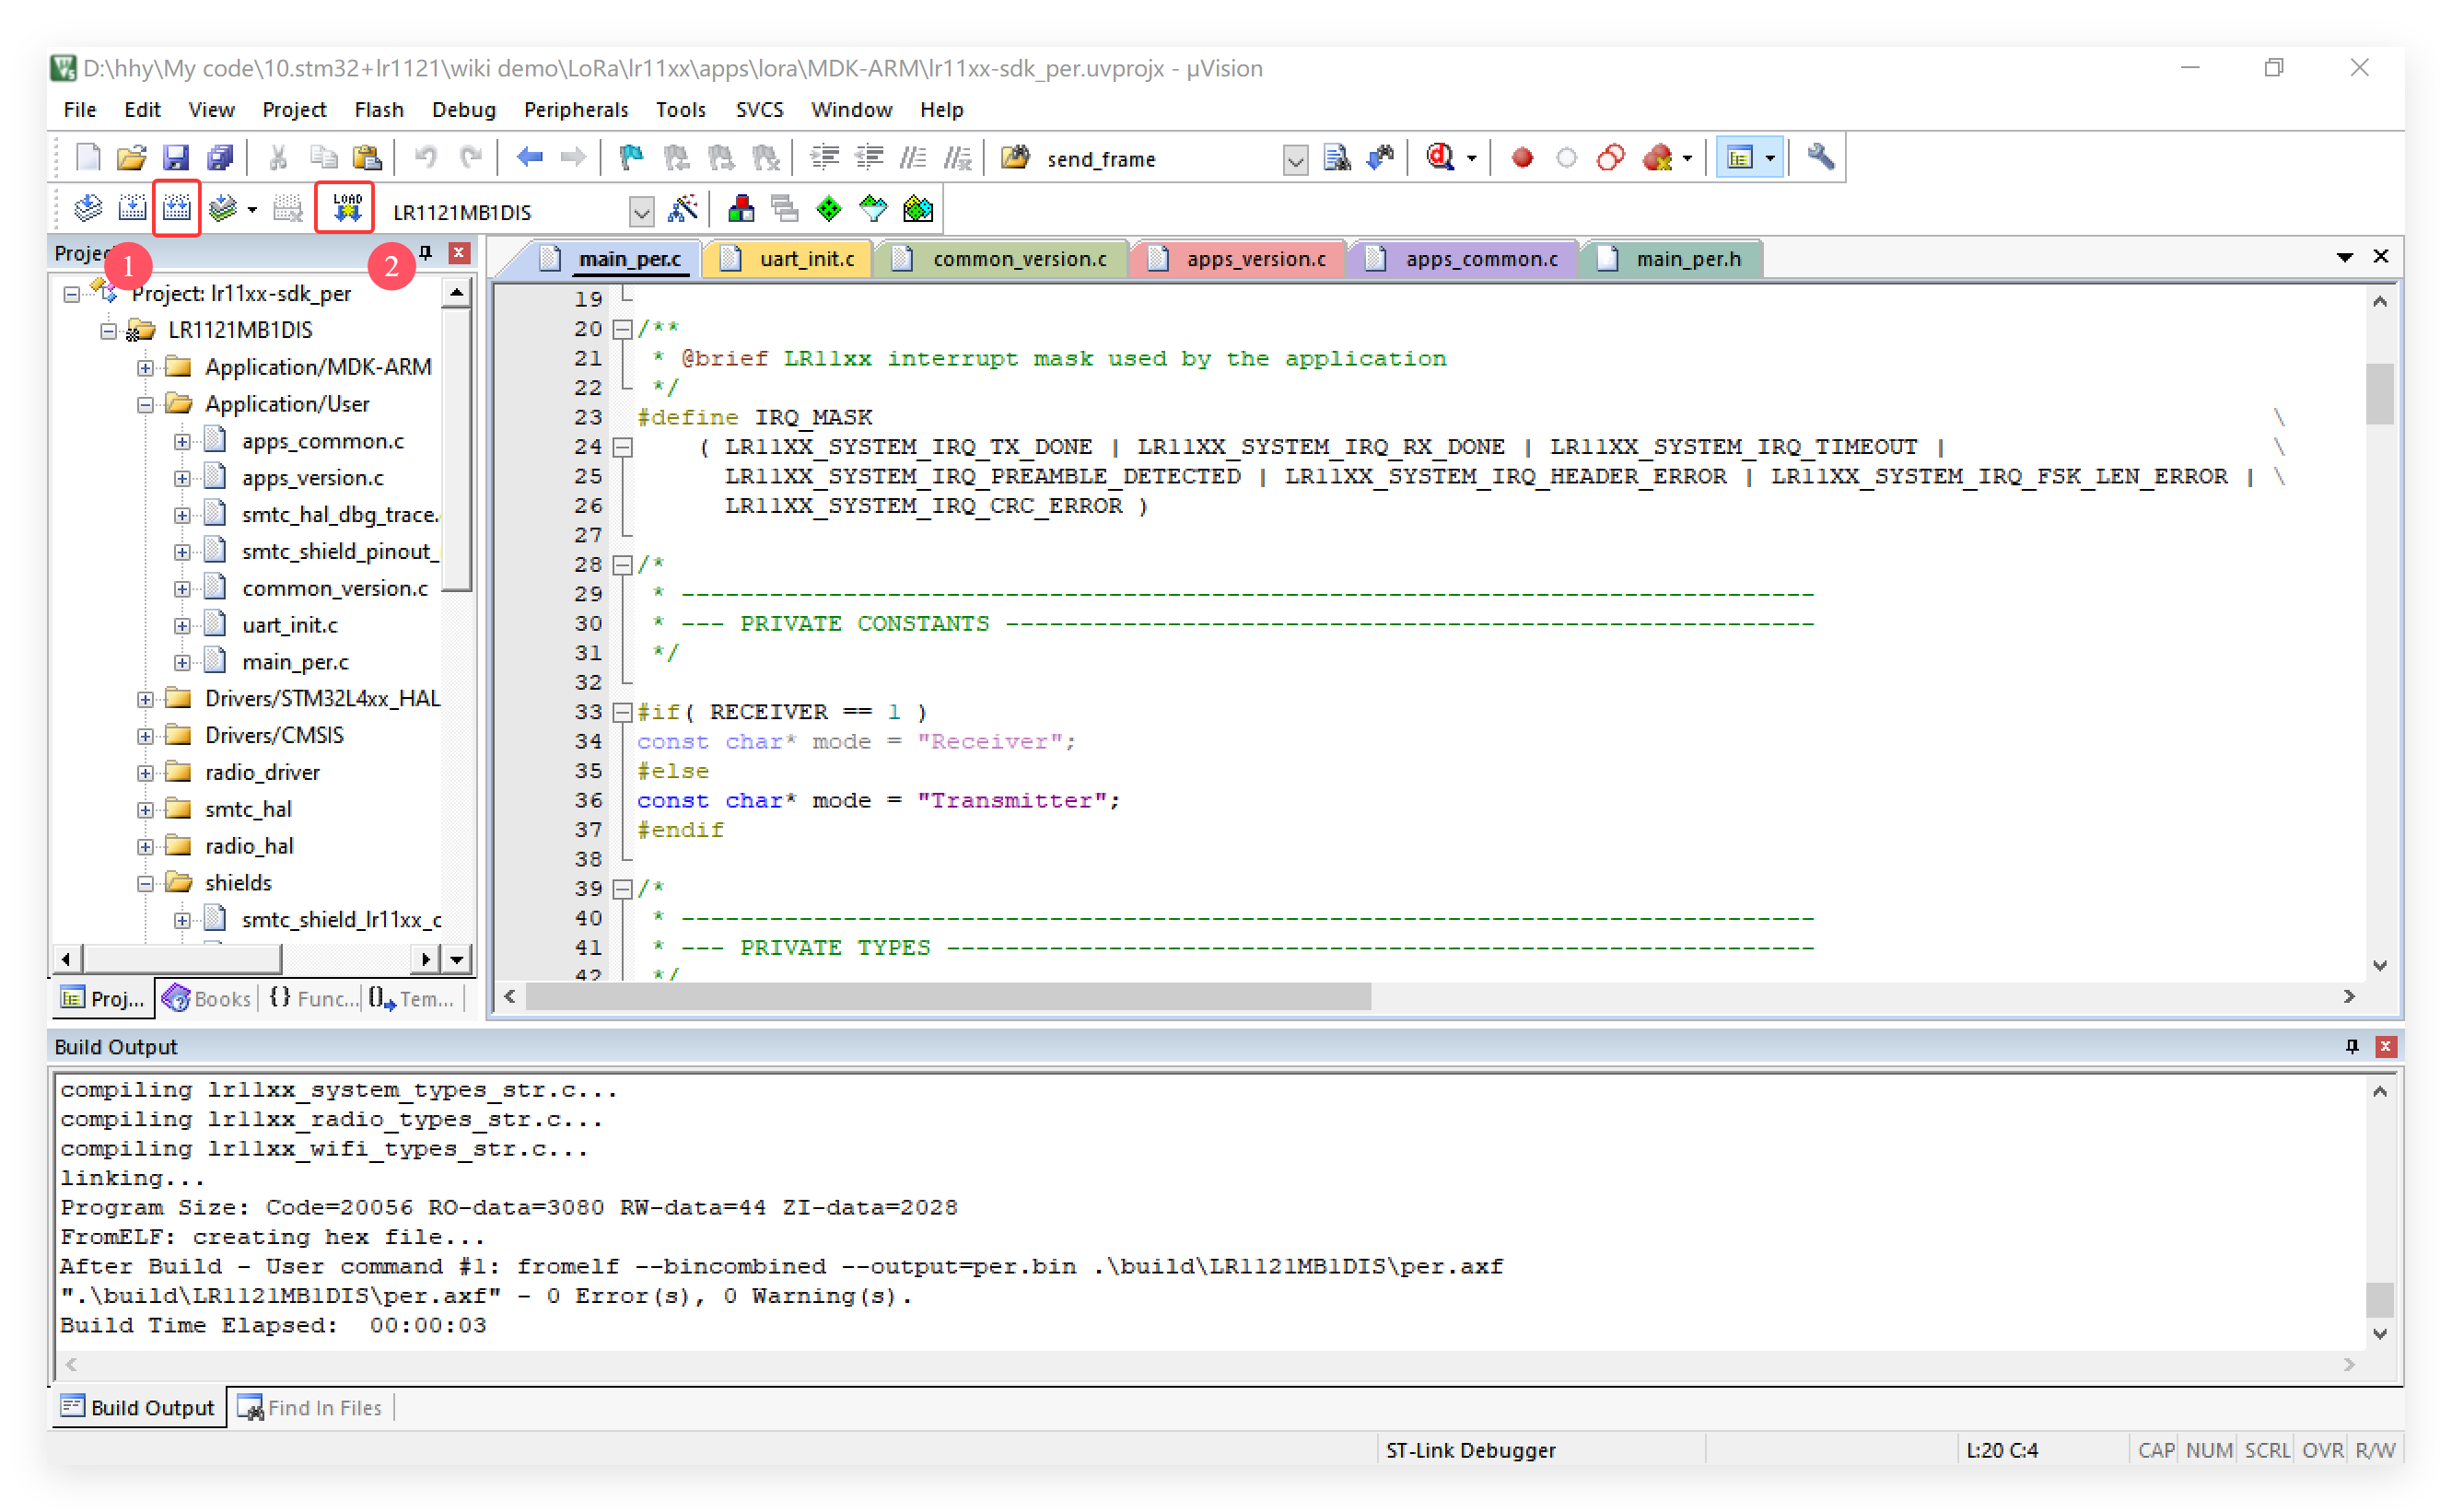Click the Batch Build icon
Viewport: 2452px width, 1512px height.
click(223, 209)
